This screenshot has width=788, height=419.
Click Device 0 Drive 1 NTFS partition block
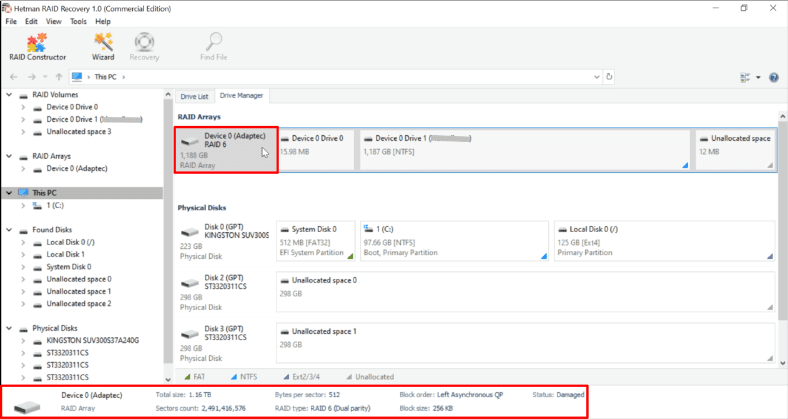(x=525, y=150)
